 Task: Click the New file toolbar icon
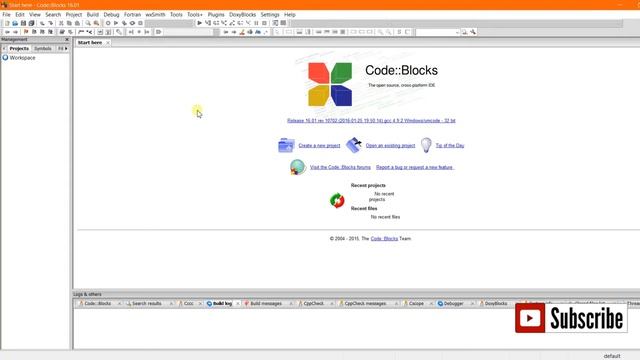point(7,23)
